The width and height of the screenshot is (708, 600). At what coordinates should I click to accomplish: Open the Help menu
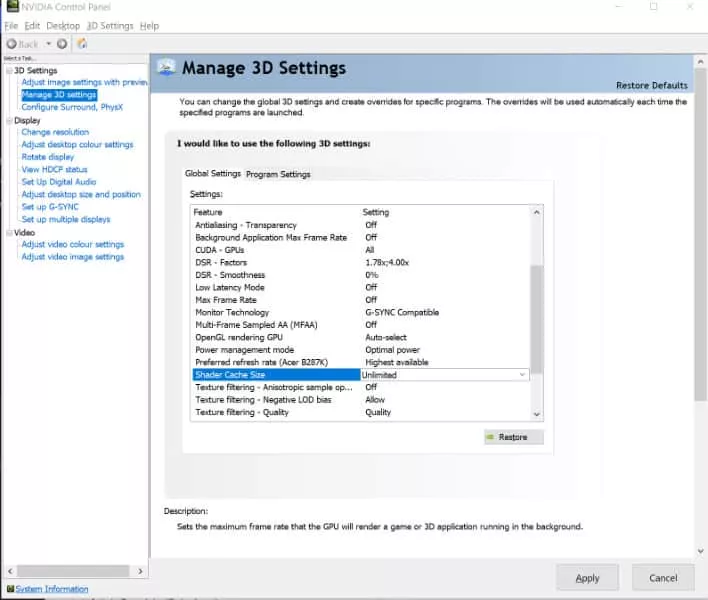[x=149, y=26]
